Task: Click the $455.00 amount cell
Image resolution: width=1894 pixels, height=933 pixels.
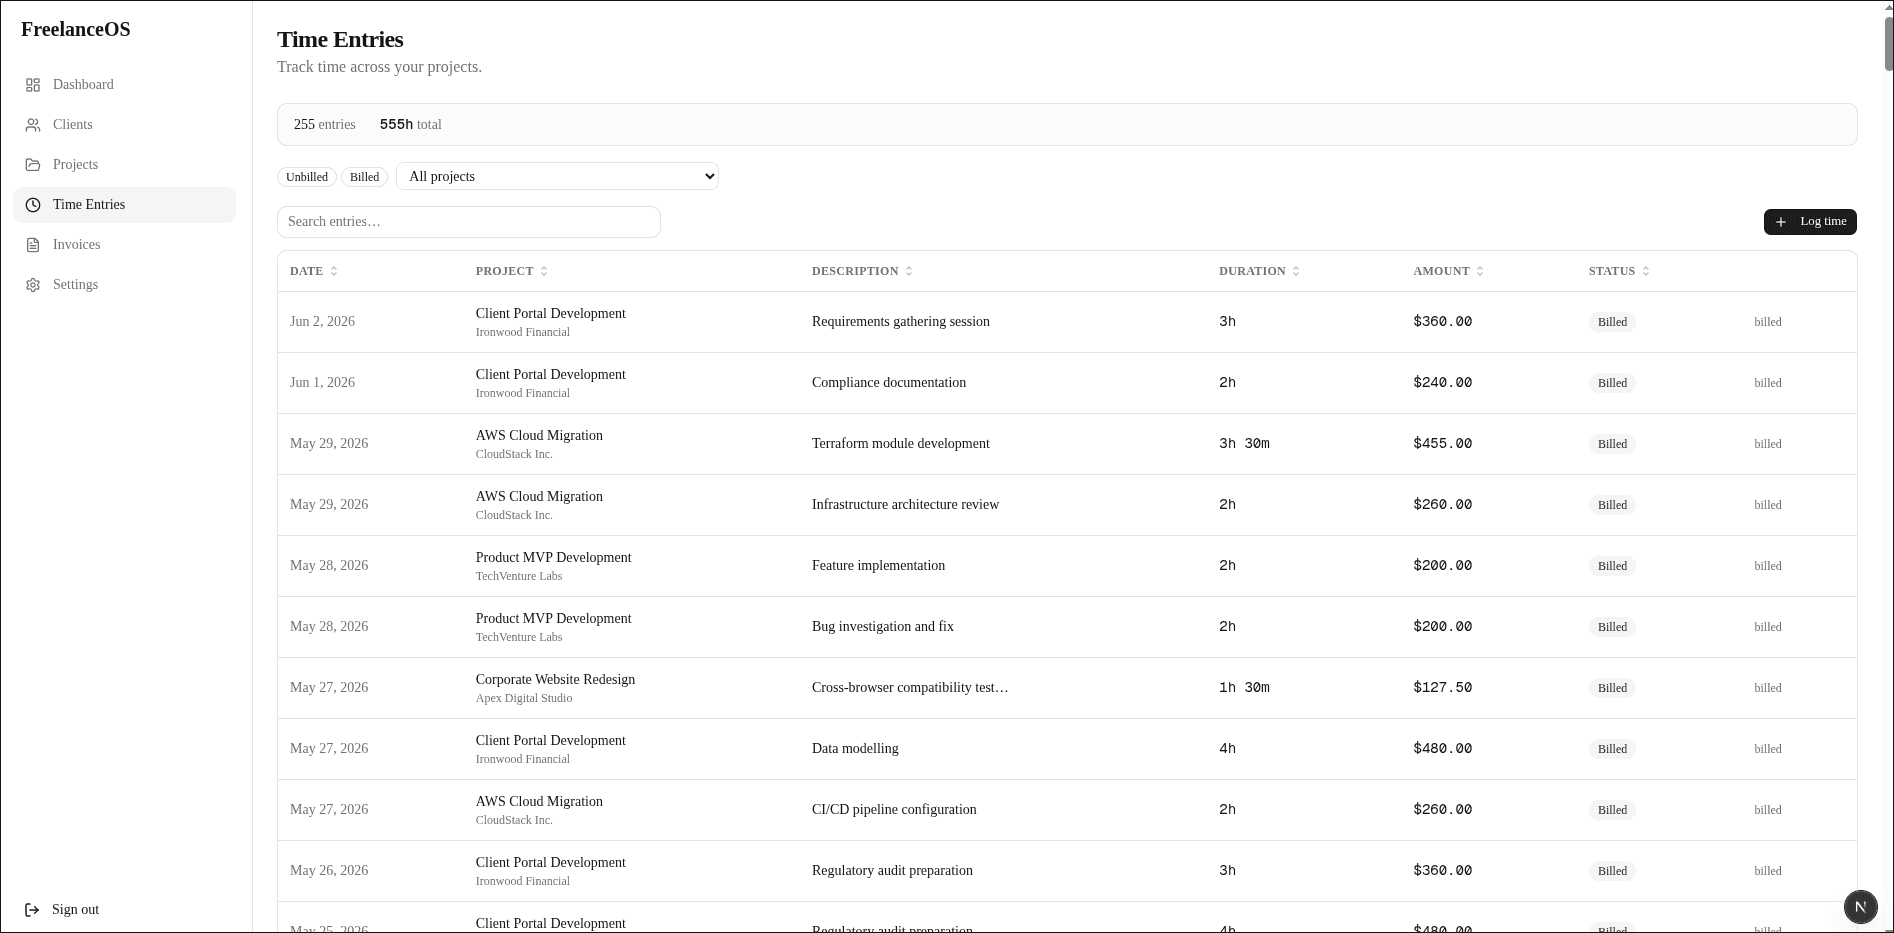Action: pyautogui.click(x=1442, y=444)
